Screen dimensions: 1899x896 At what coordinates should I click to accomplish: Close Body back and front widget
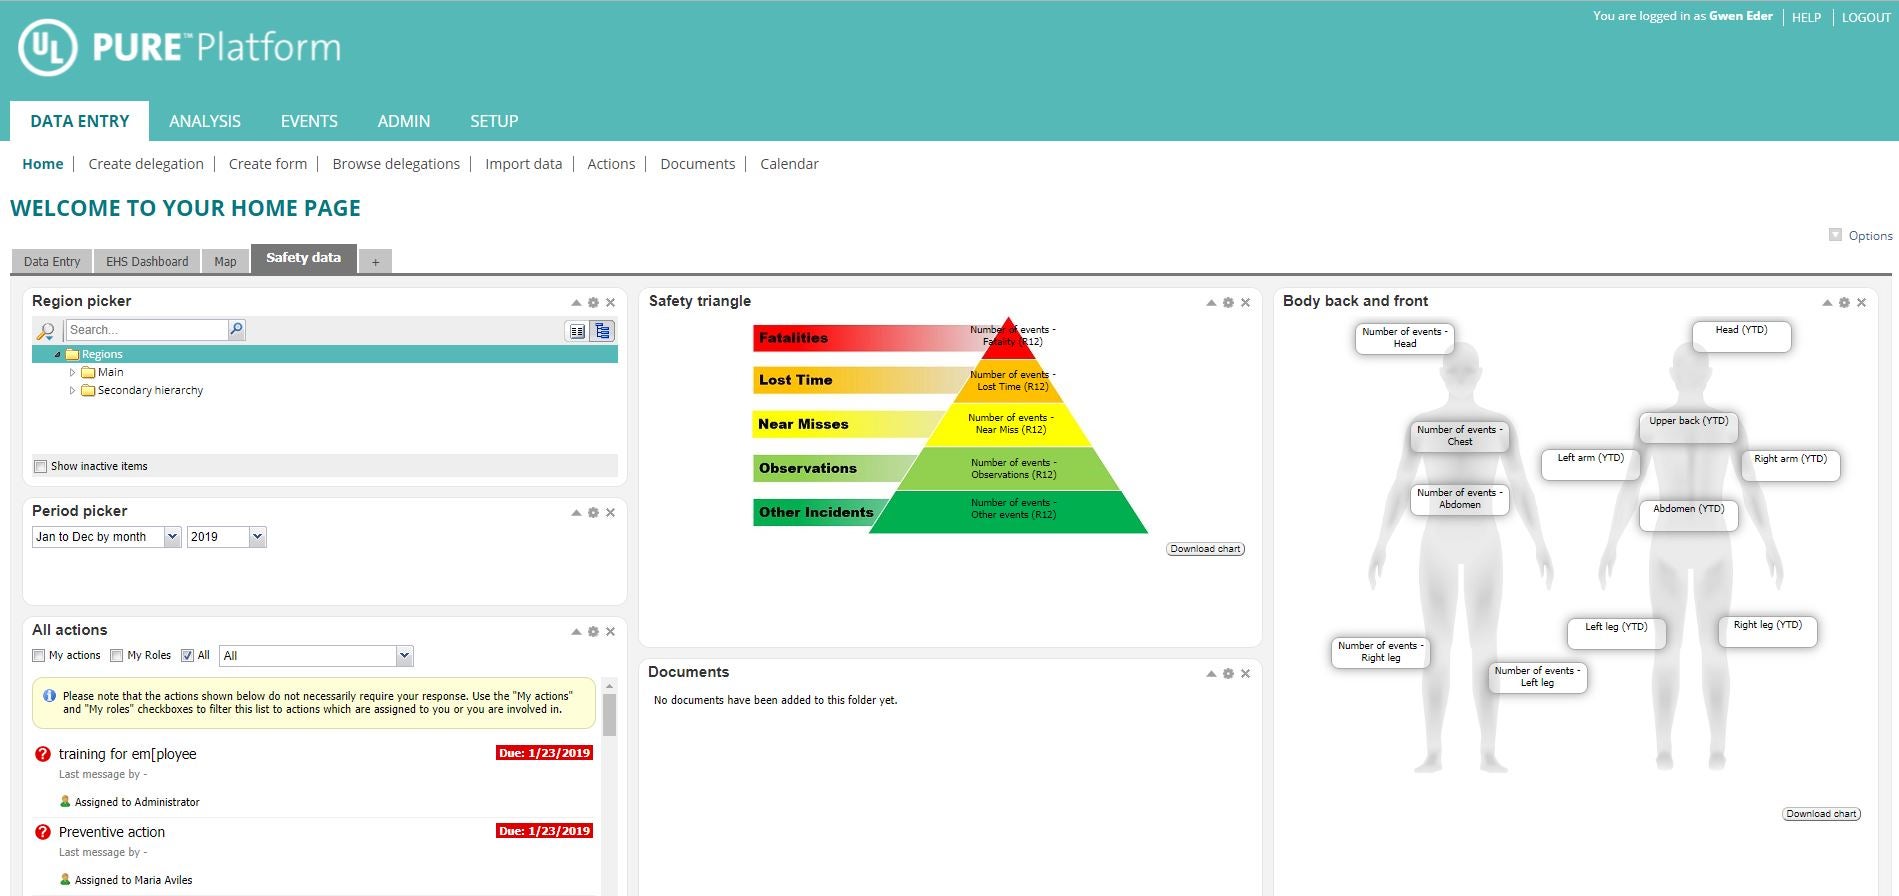point(1861,303)
